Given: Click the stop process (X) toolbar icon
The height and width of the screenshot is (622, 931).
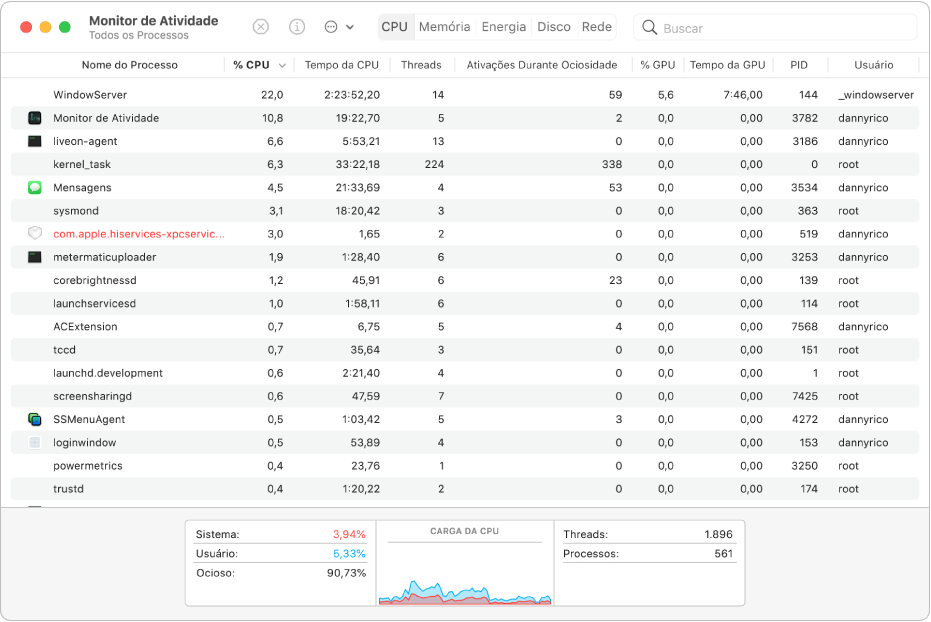Looking at the screenshot, I should pos(261,27).
